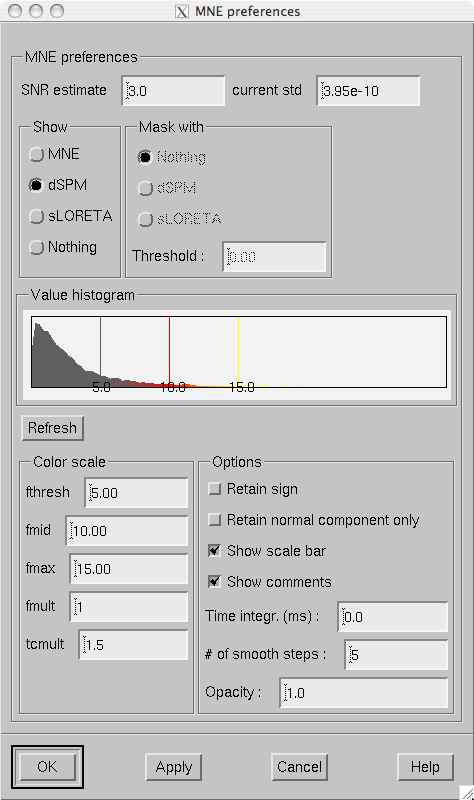Dismiss dialog with Cancel button
The image size is (474, 800).
pyautogui.click(x=300, y=767)
